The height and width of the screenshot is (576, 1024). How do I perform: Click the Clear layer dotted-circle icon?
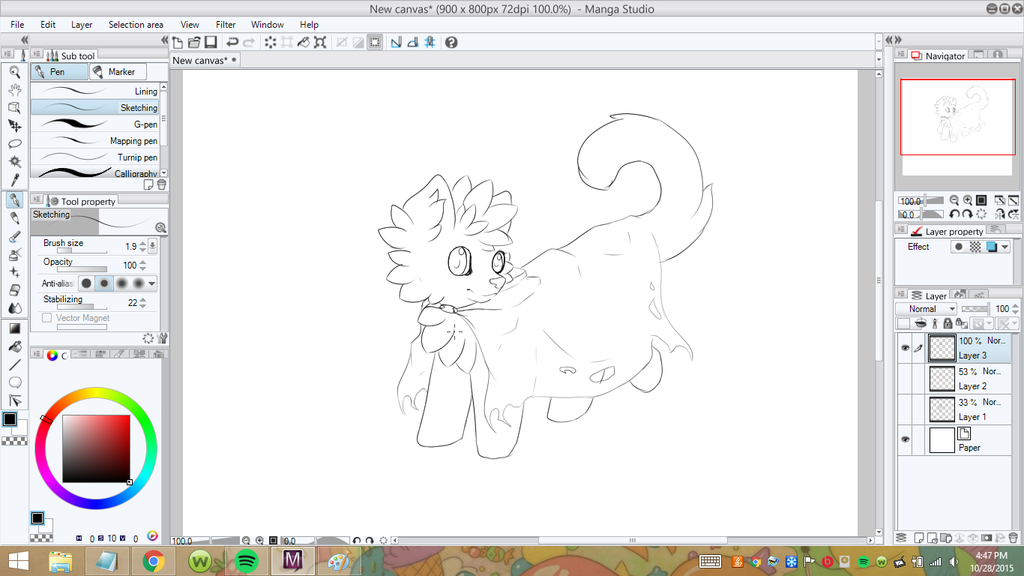click(270, 42)
